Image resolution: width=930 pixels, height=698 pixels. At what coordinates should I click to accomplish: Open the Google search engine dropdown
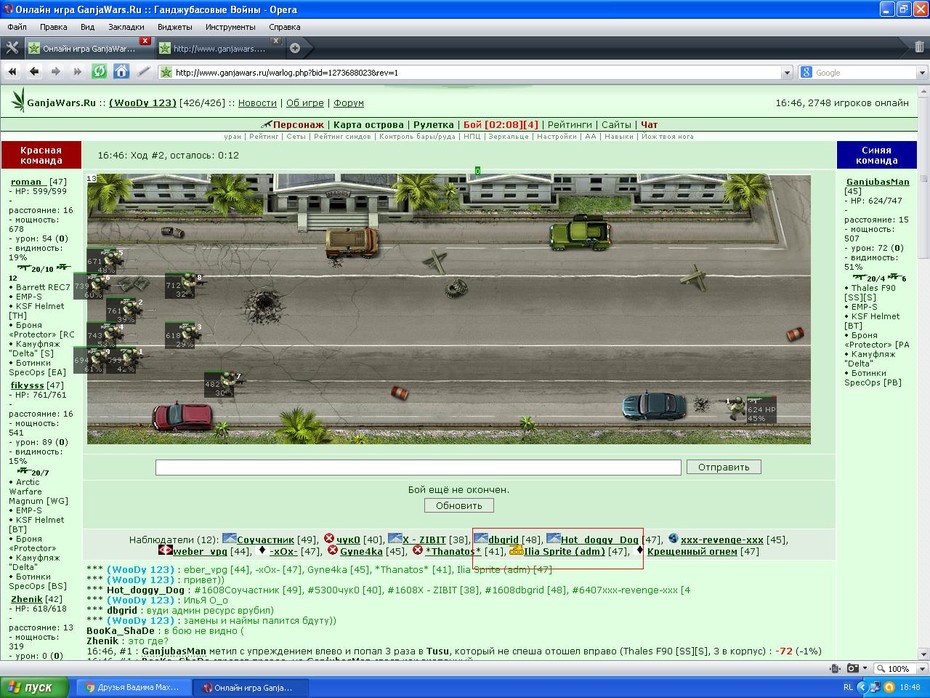(x=922, y=72)
